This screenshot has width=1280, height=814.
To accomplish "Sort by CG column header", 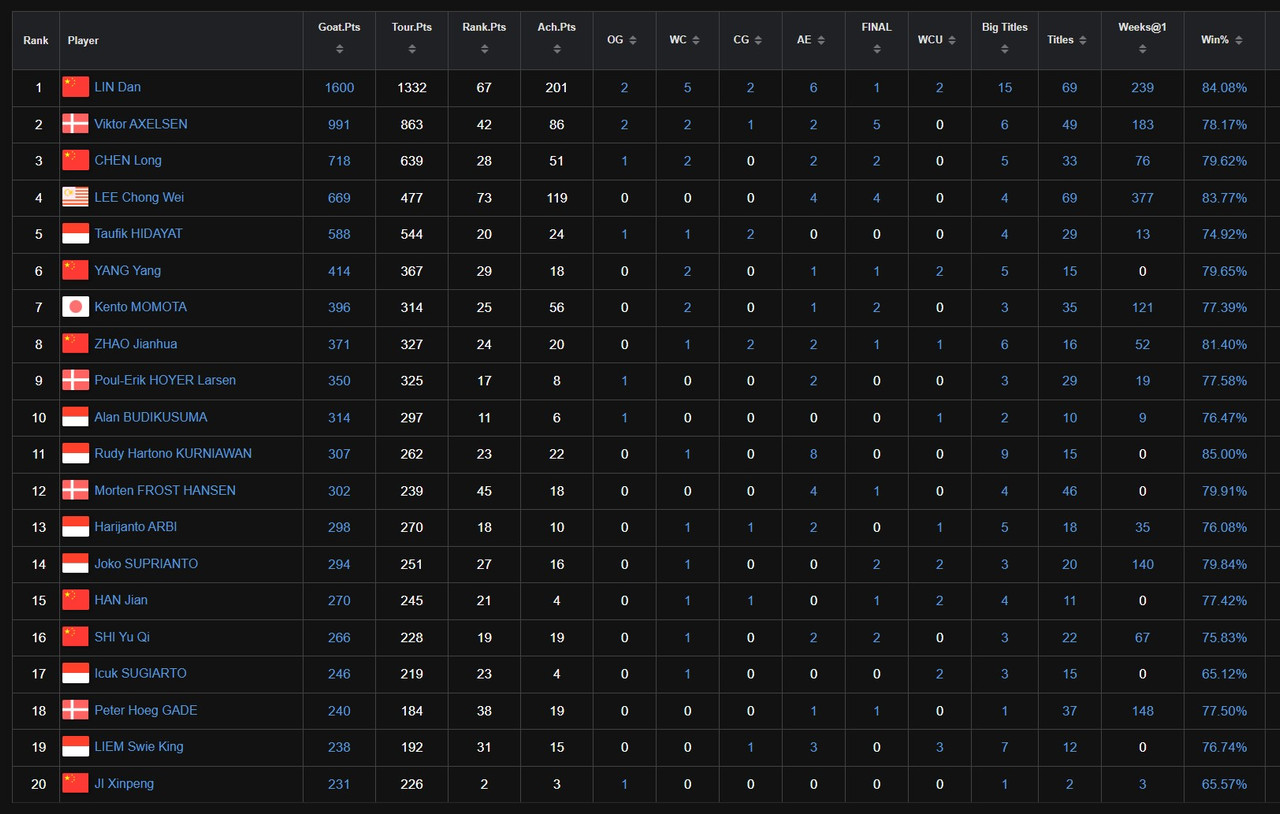I will click(750, 40).
